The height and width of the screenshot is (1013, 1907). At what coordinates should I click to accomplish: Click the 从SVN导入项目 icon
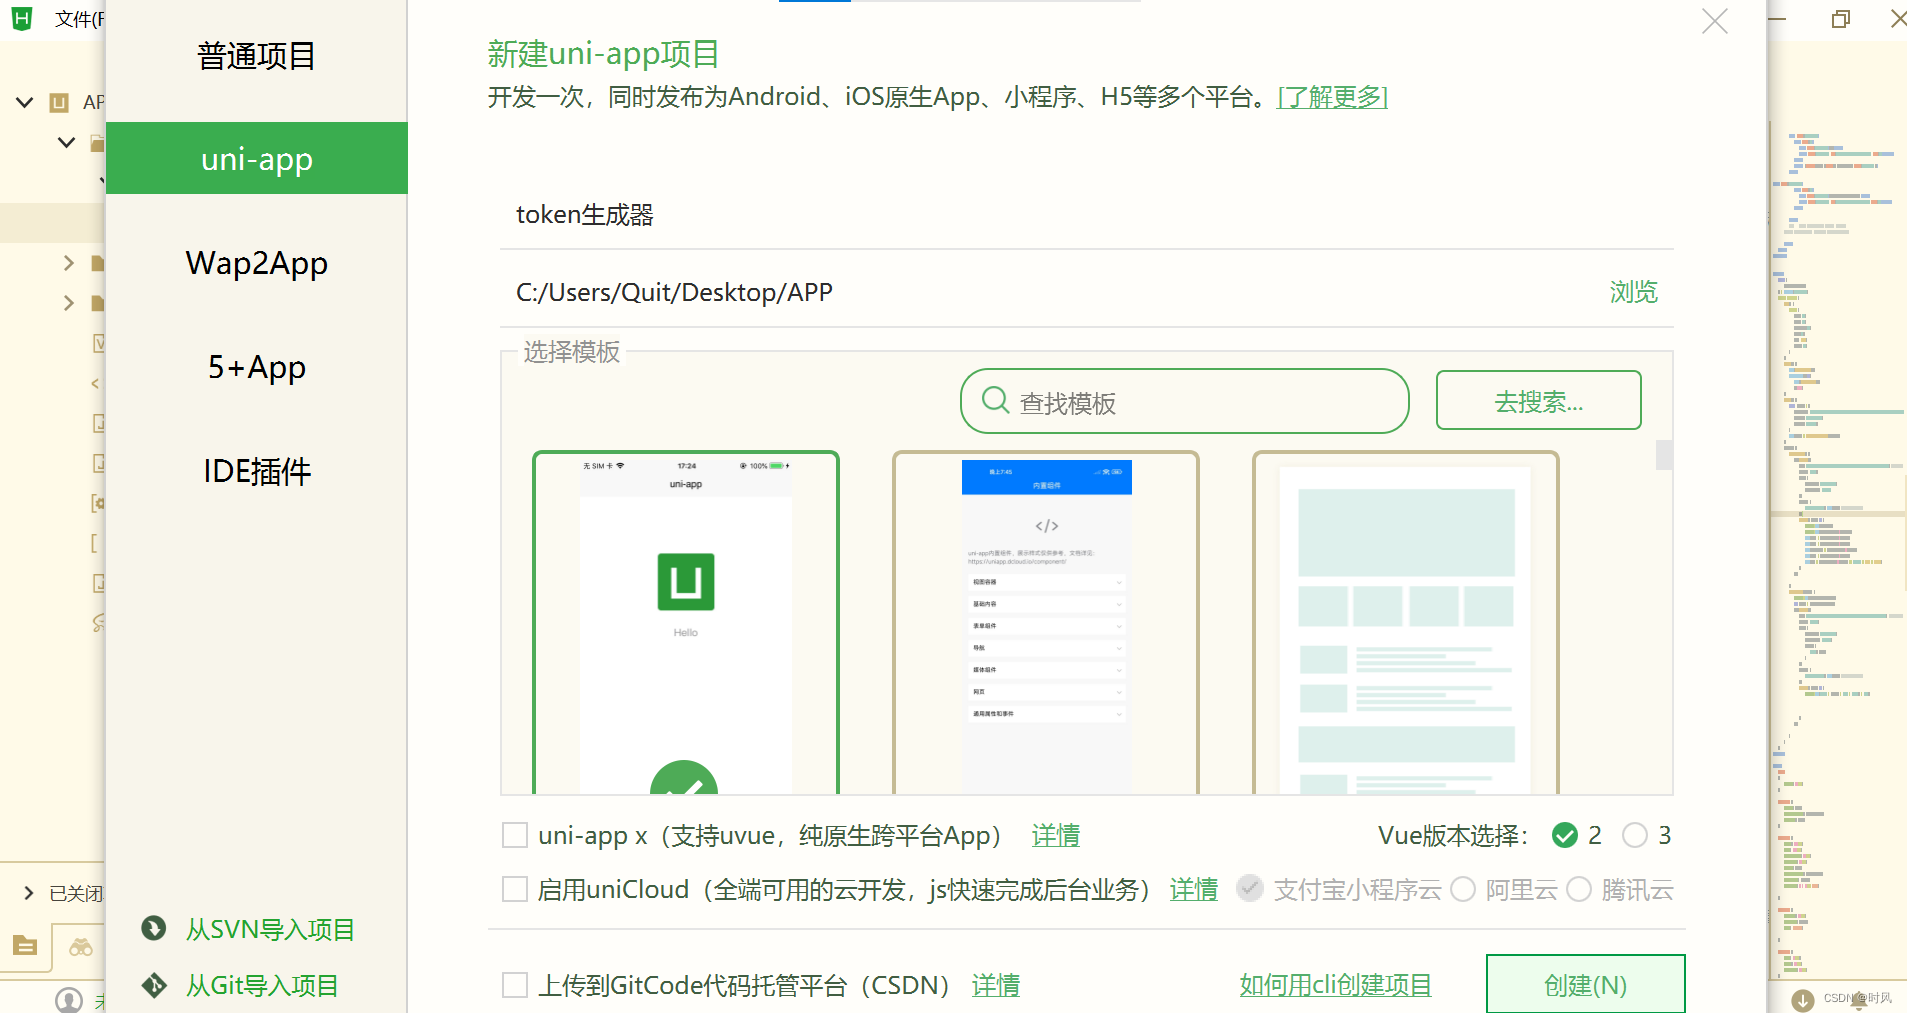tap(154, 929)
